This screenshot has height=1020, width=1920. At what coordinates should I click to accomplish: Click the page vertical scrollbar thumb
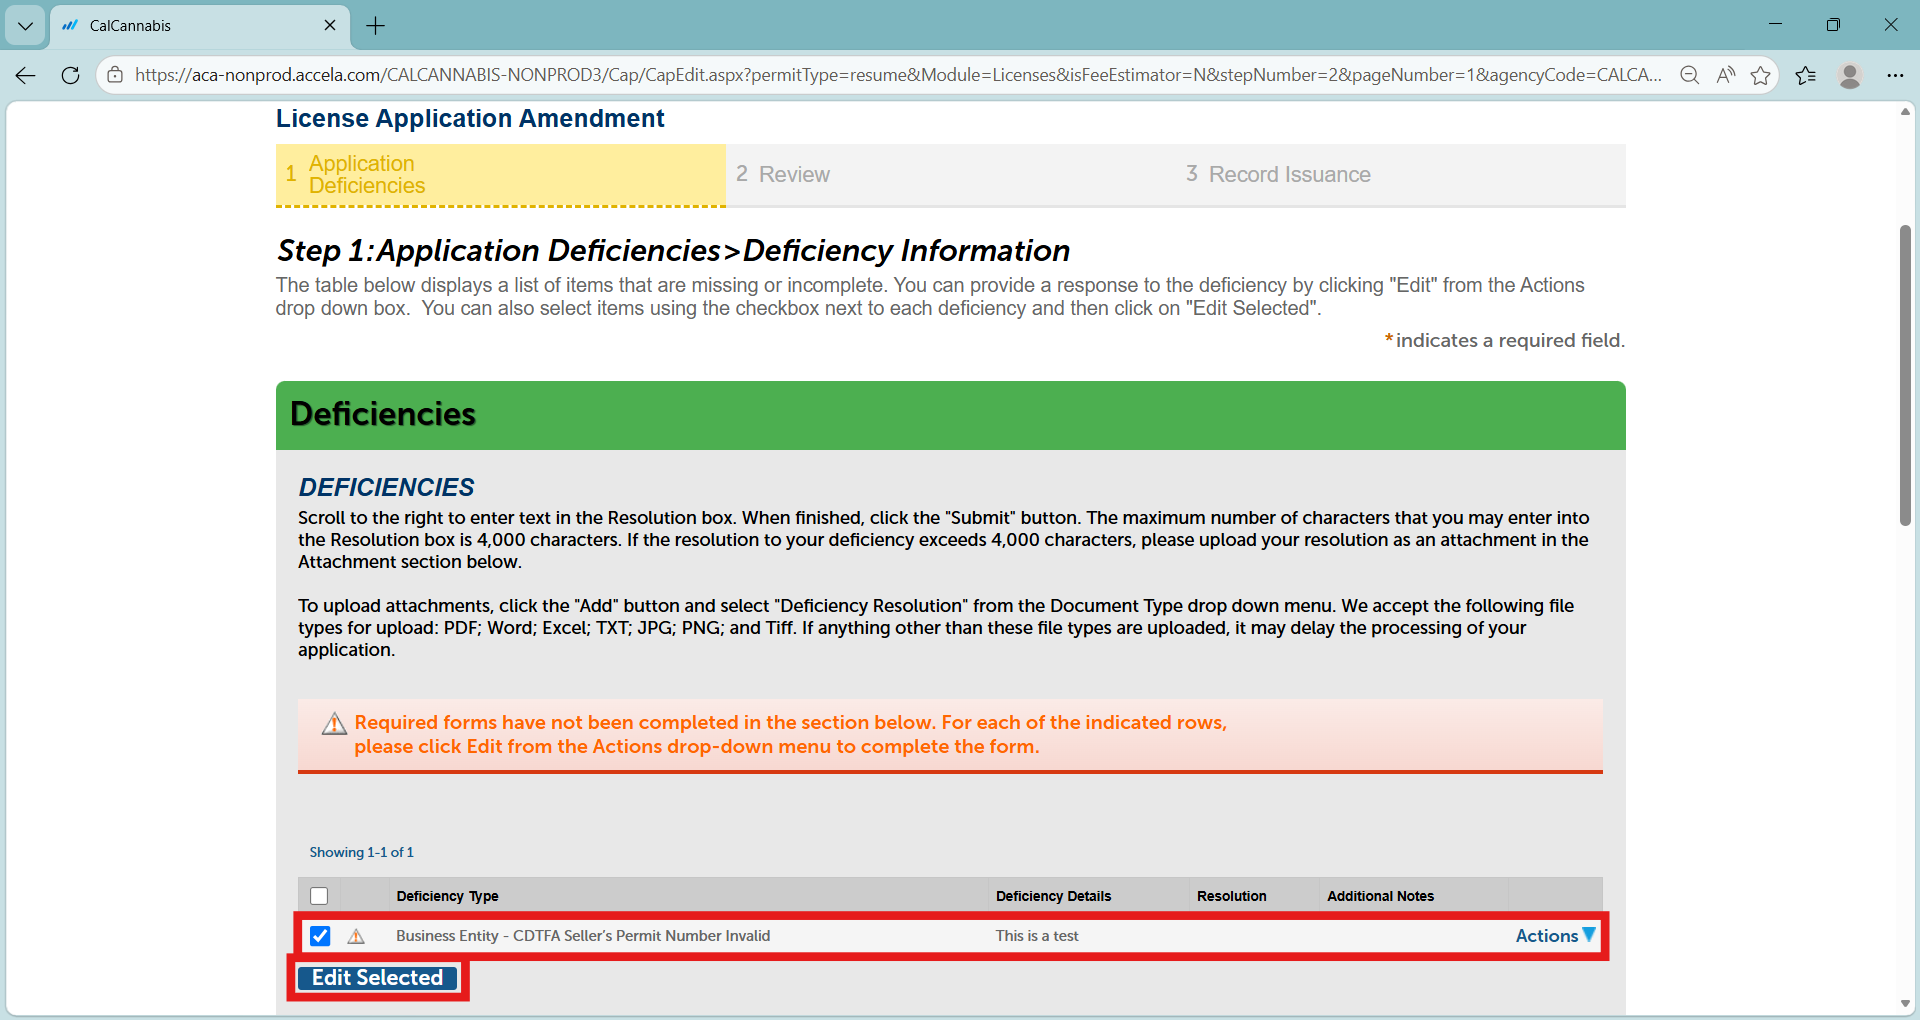tap(1906, 375)
